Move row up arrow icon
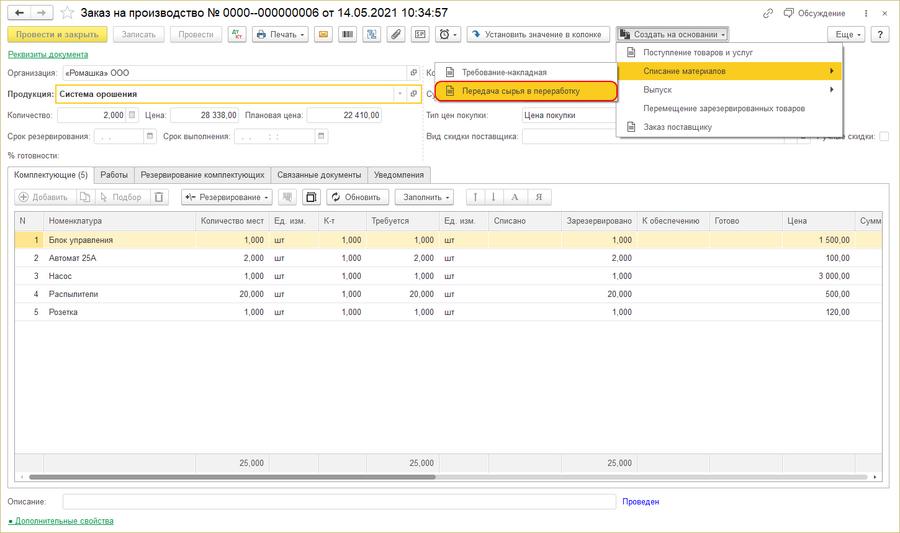 click(x=475, y=197)
